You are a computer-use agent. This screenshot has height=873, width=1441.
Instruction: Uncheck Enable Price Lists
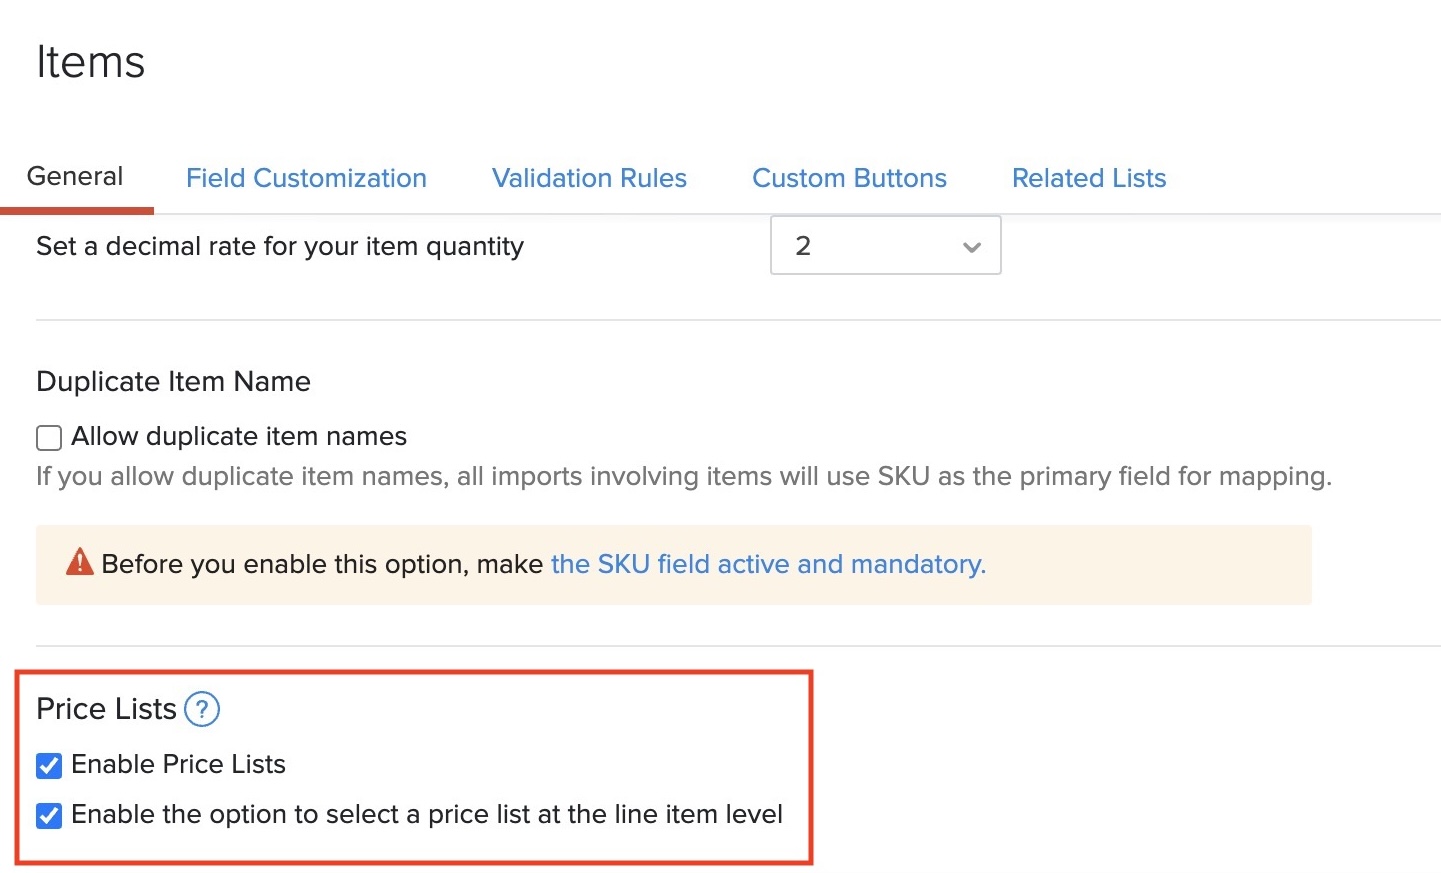[x=49, y=765]
